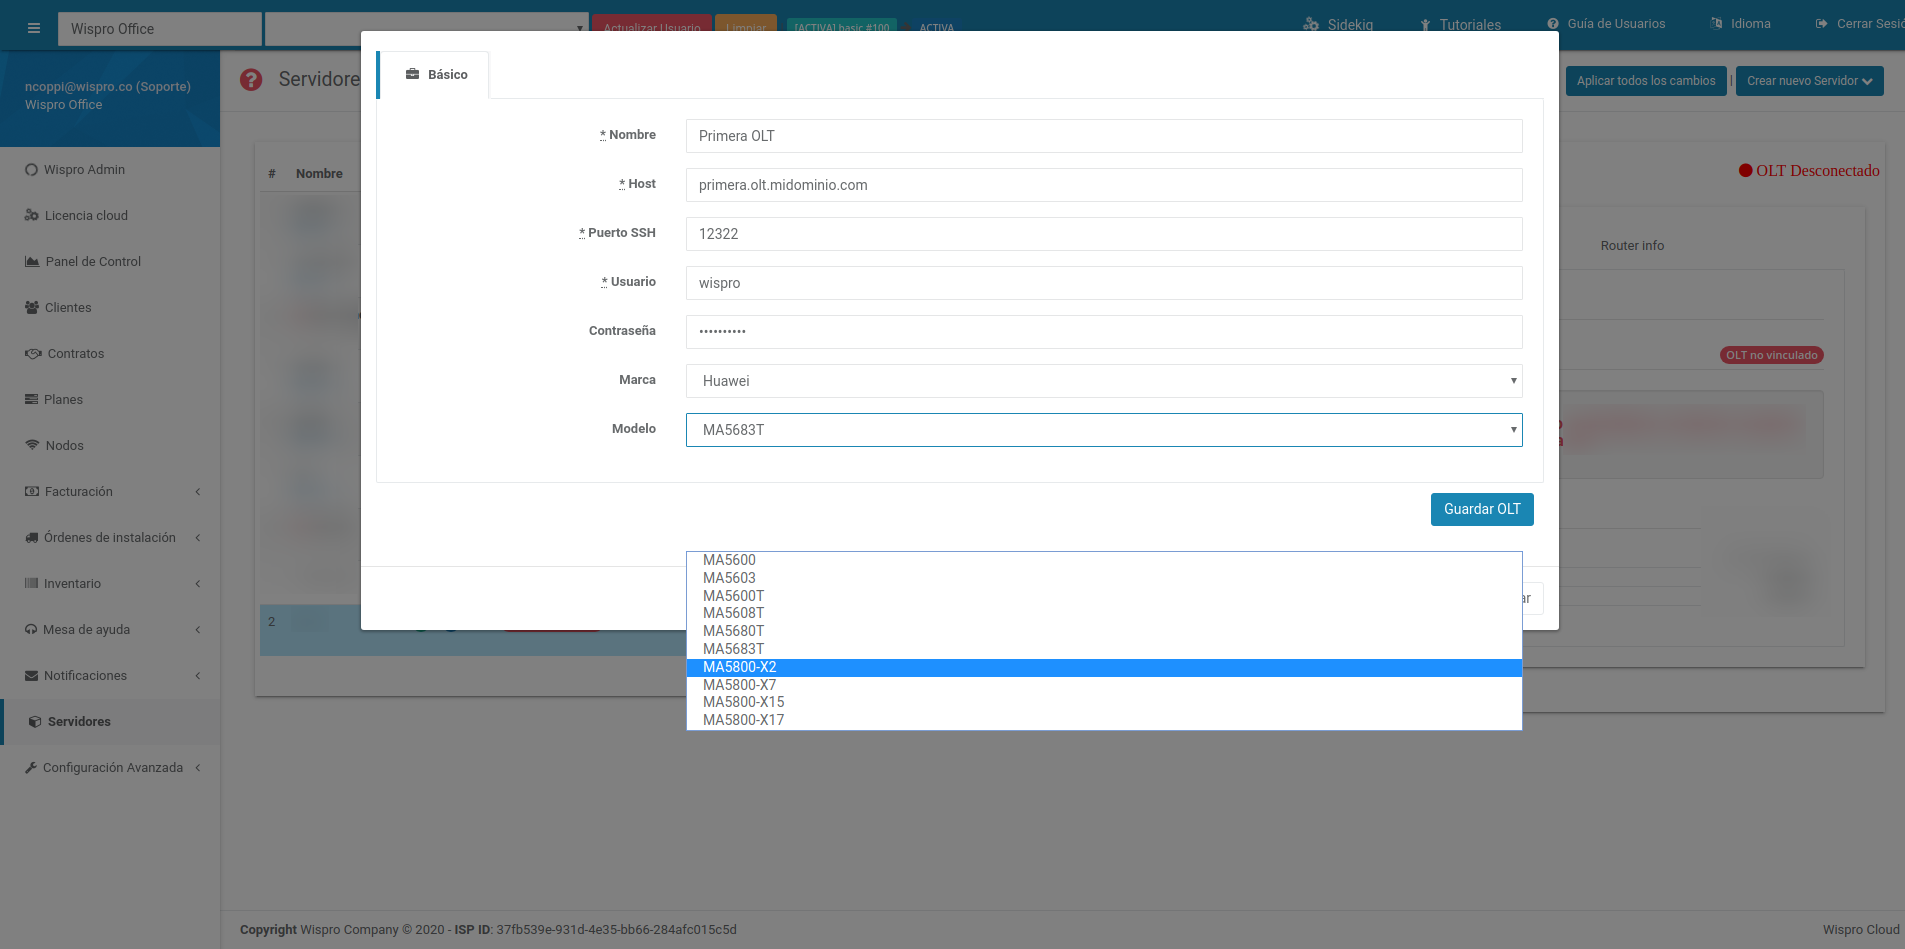The width and height of the screenshot is (1905, 949).
Task: Open the Clientes sidebar link
Action: (110, 308)
